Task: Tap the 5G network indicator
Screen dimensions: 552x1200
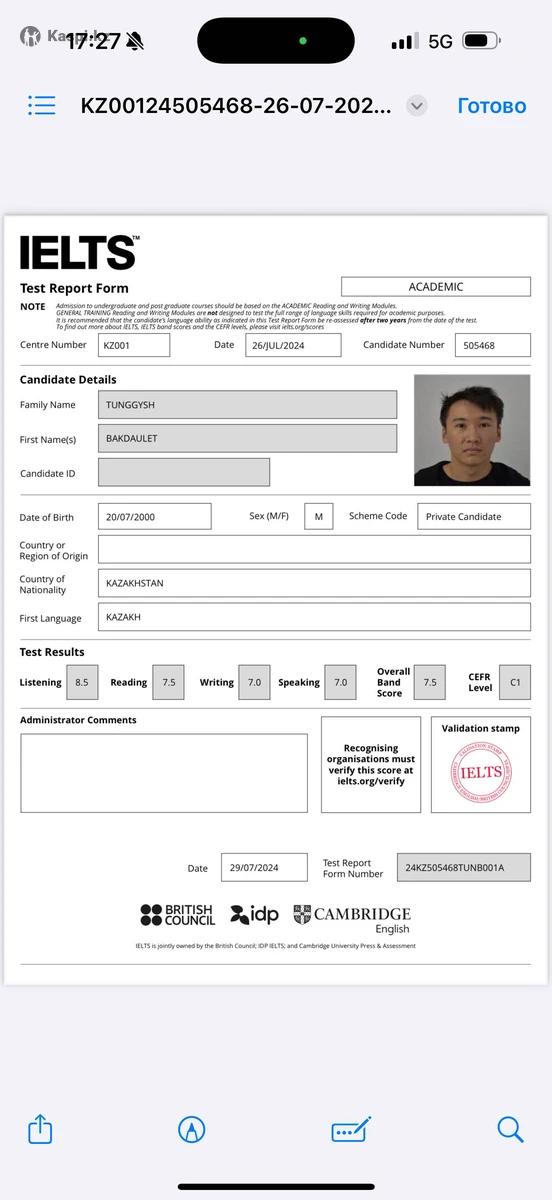Action: pyautogui.click(x=440, y=41)
